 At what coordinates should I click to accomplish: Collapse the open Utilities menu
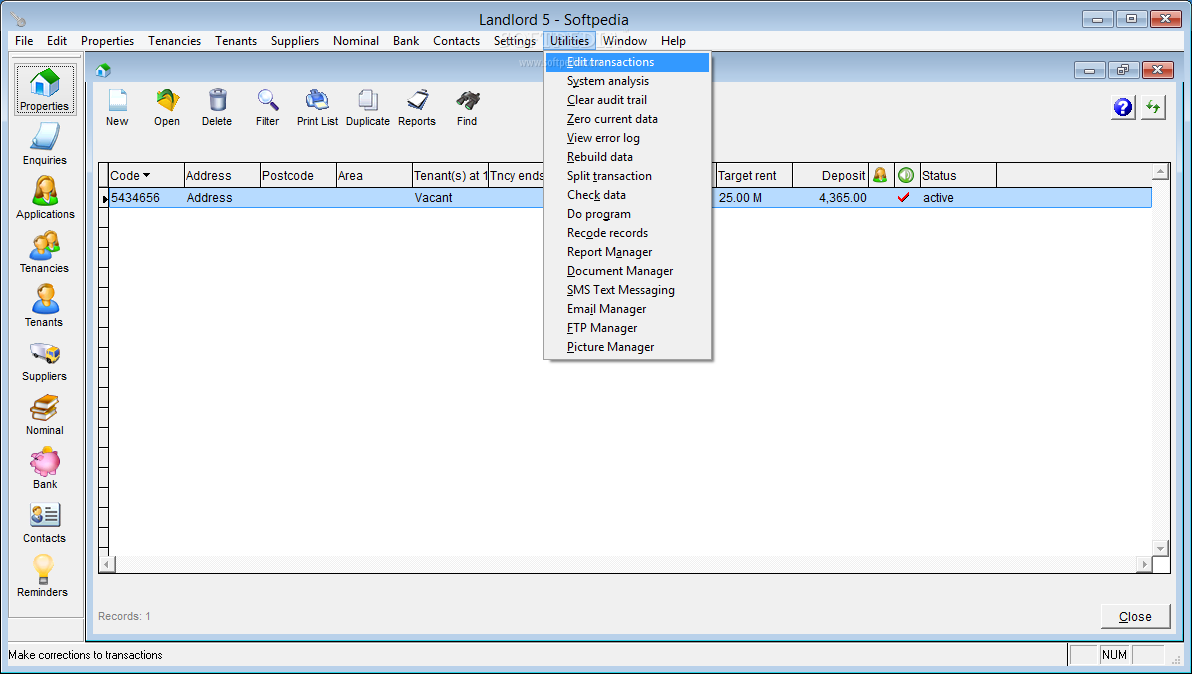(569, 41)
